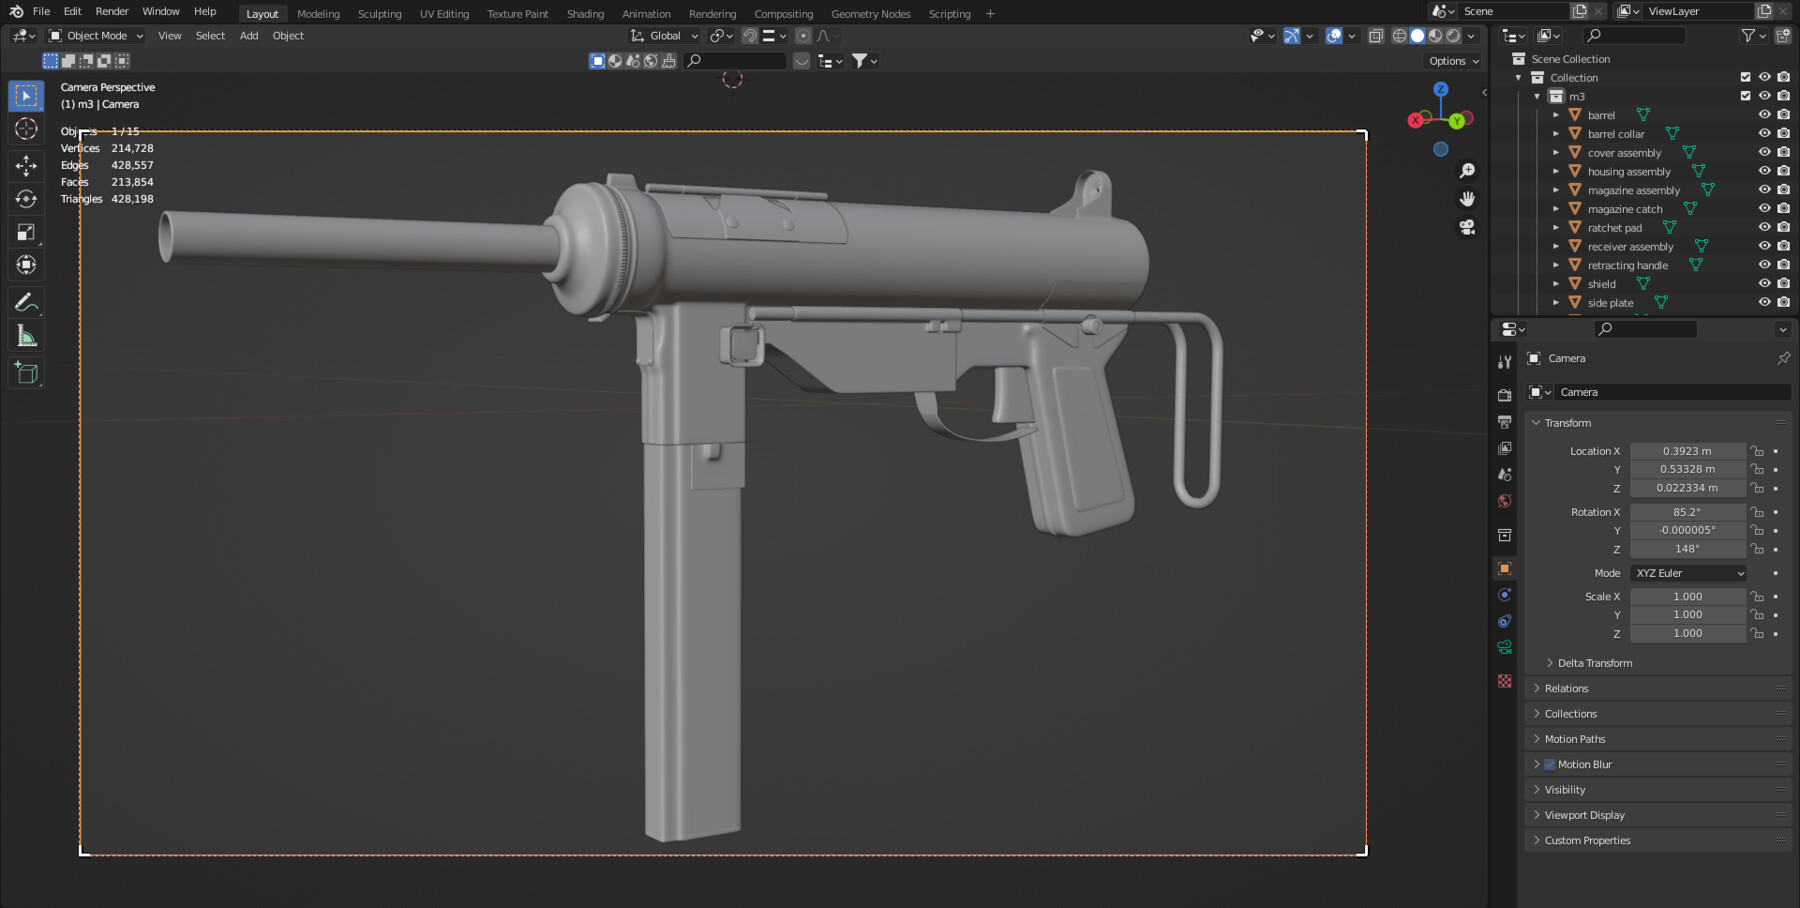This screenshot has height=908, width=1800.
Task: Collapse the m3 collection in the outliner
Action: pos(1537,96)
